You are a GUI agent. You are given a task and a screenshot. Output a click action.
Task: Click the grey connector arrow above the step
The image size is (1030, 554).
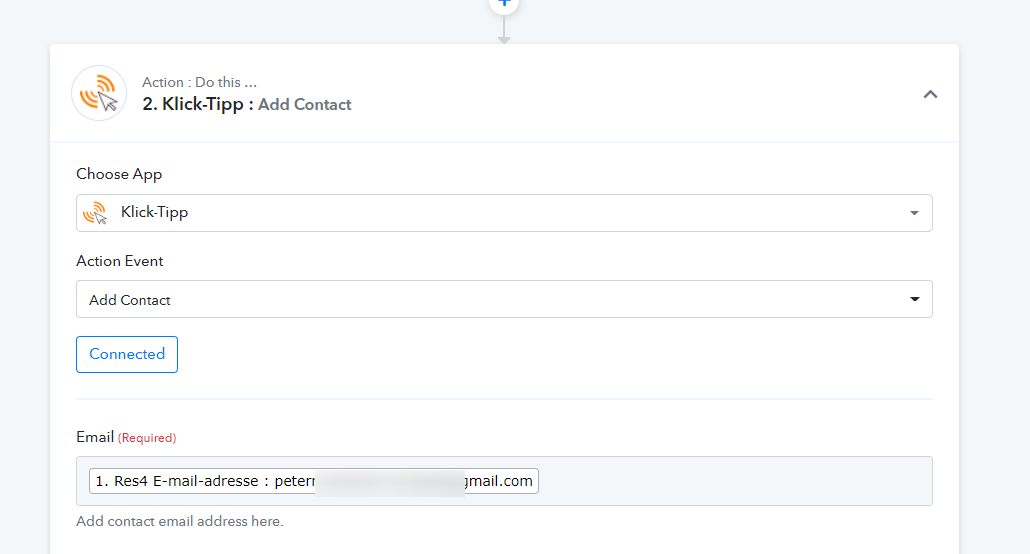click(504, 30)
